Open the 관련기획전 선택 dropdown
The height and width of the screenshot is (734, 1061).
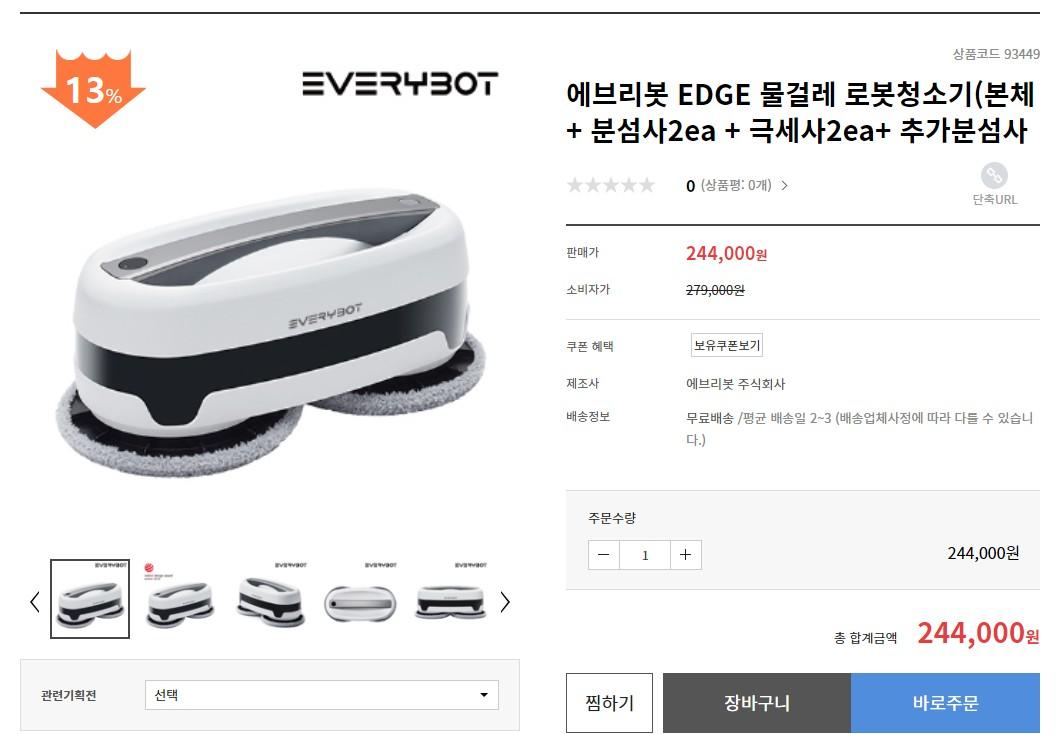(321, 695)
